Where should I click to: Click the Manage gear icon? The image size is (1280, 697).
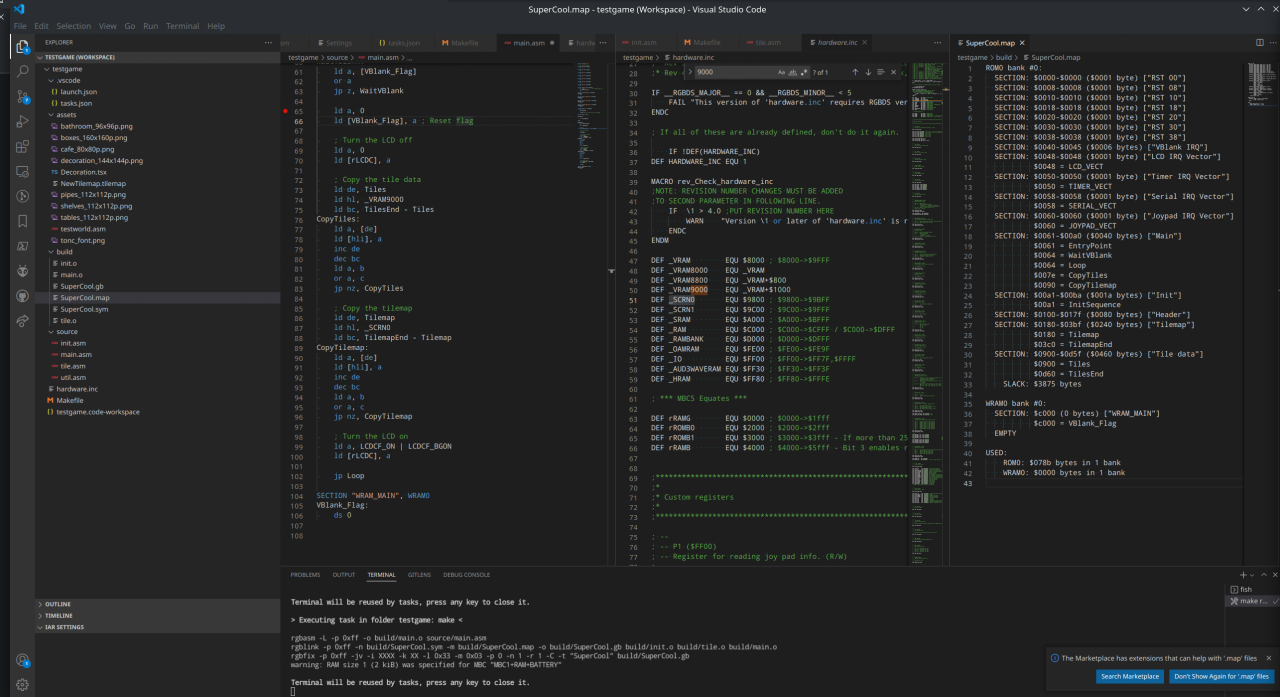click(x=22, y=685)
